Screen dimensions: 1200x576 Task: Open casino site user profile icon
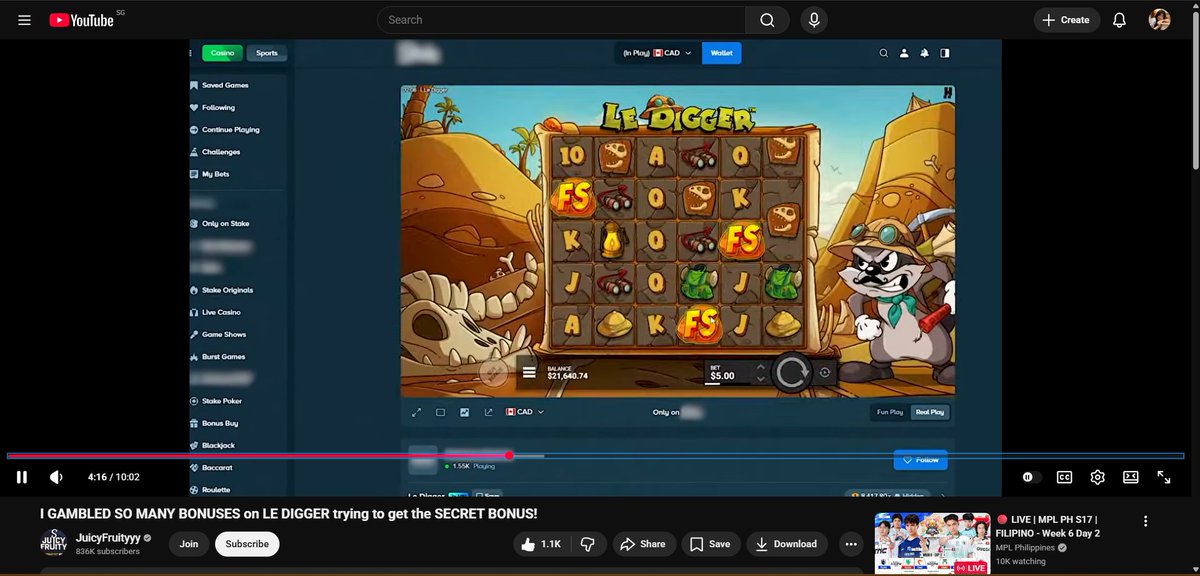click(904, 53)
